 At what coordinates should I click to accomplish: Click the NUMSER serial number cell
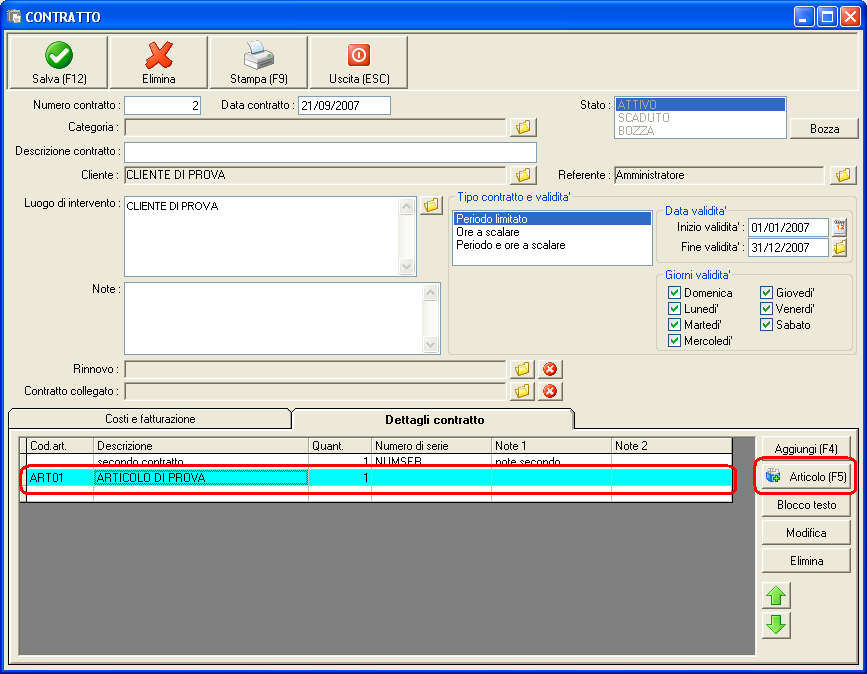(x=431, y=461)
